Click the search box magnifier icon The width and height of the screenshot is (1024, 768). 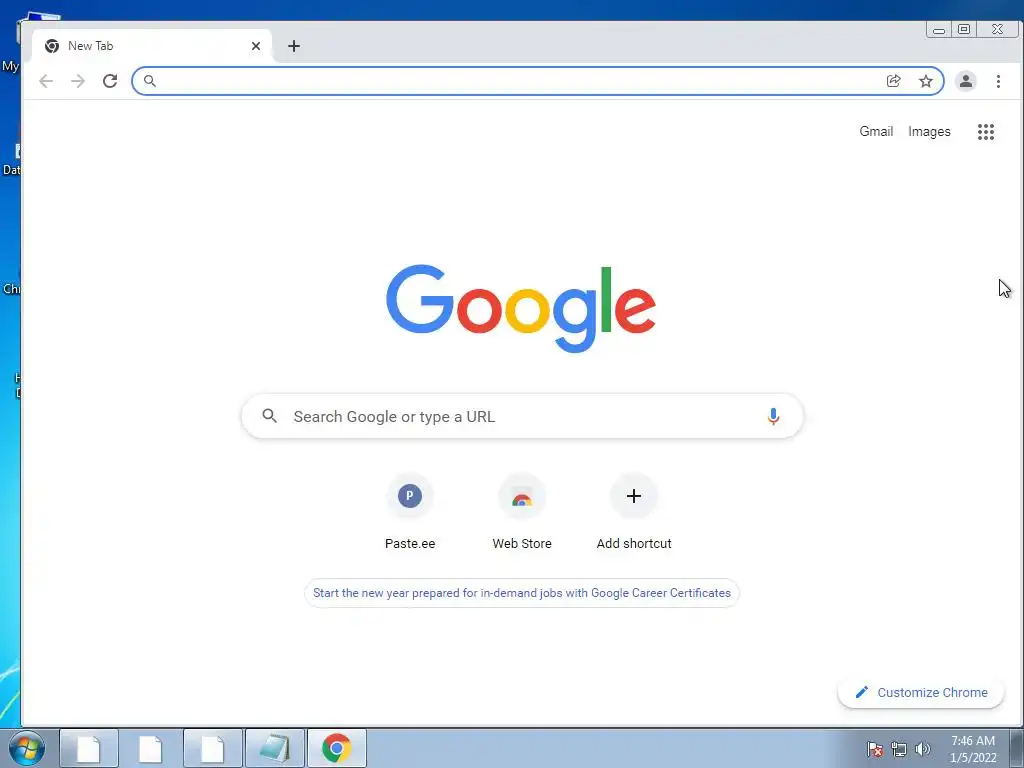pyautogui.click(x=269, y=415)
